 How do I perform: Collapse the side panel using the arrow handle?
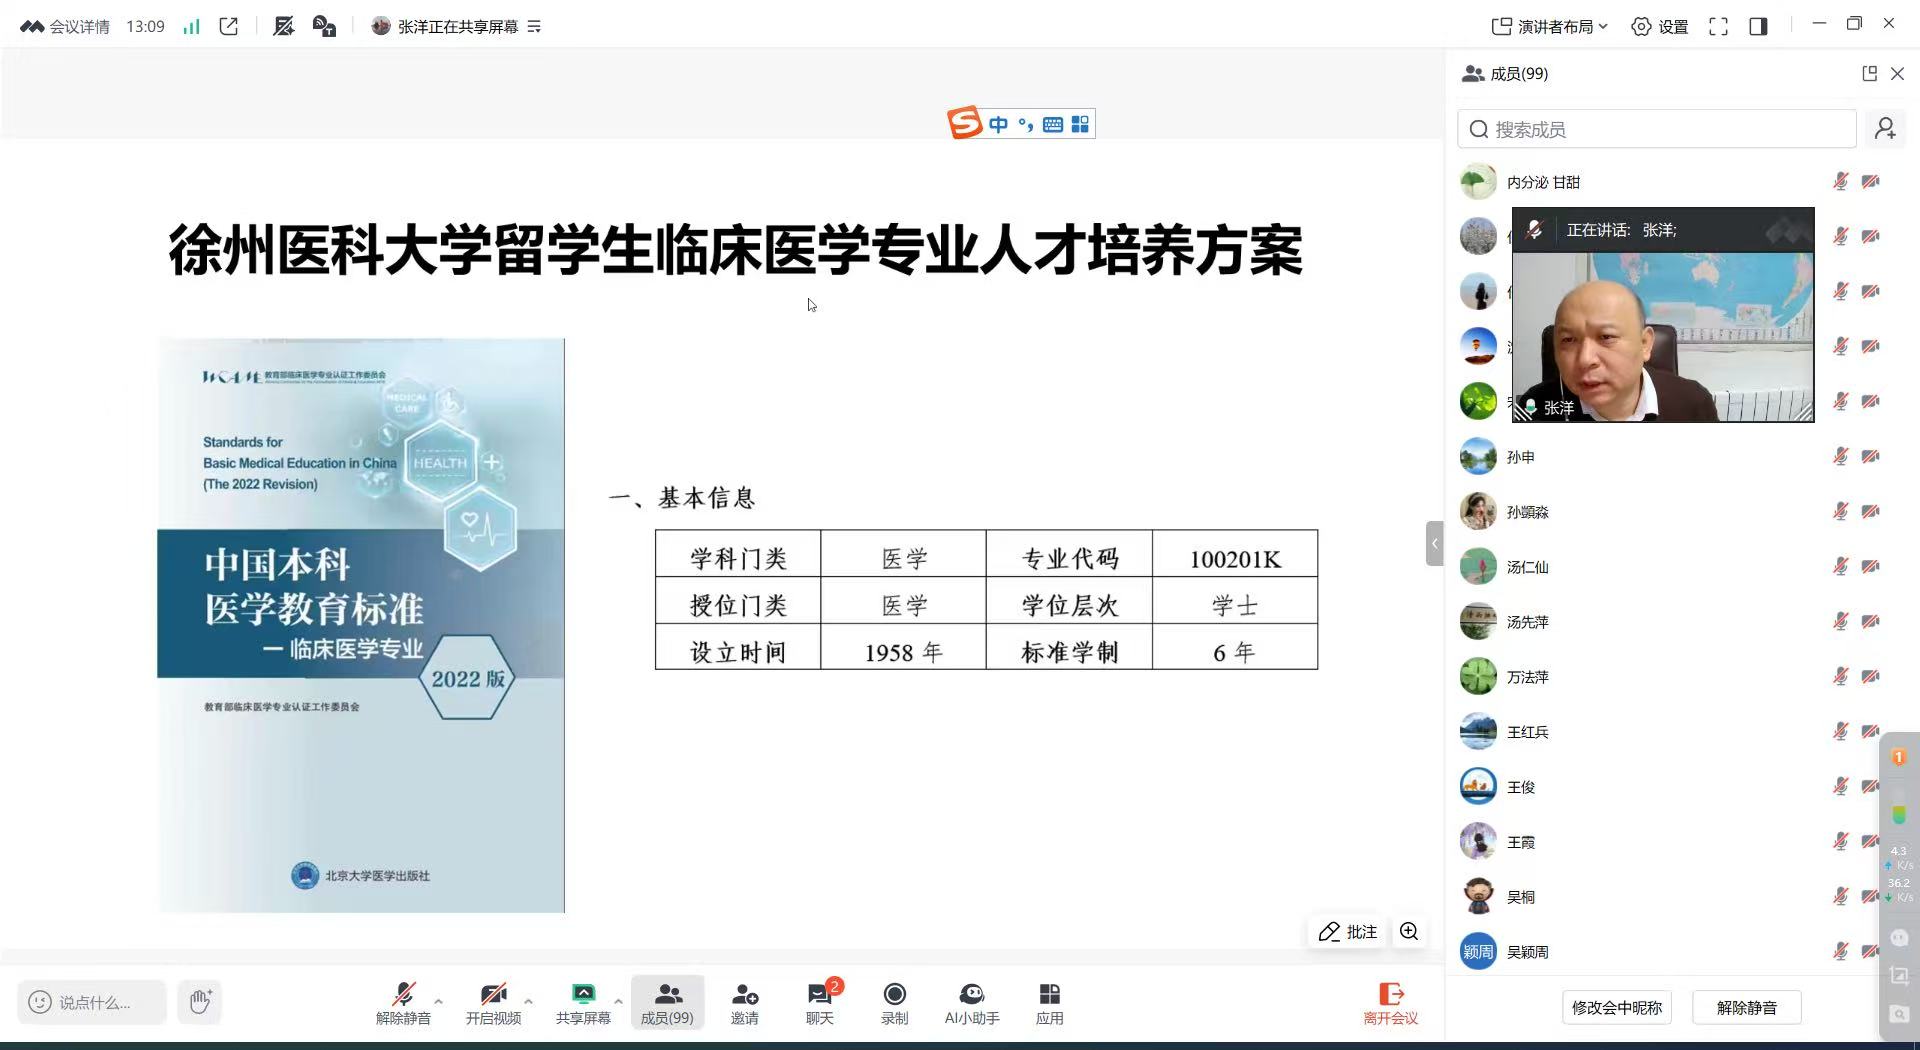click(x=1434, y=544)
